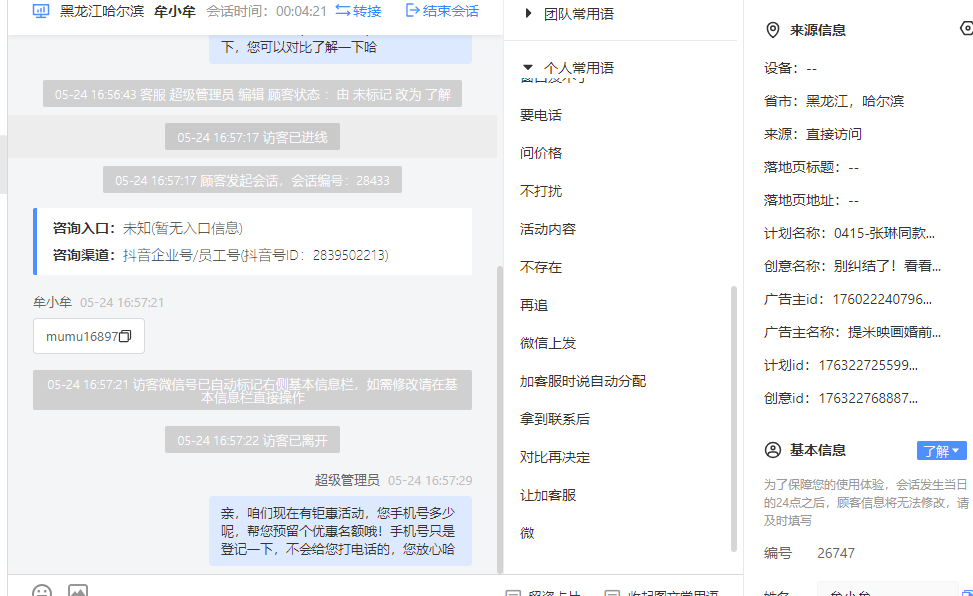Open the emoji picker icon
The height and width of the screenshot is (596, 973).
[42, 592]
